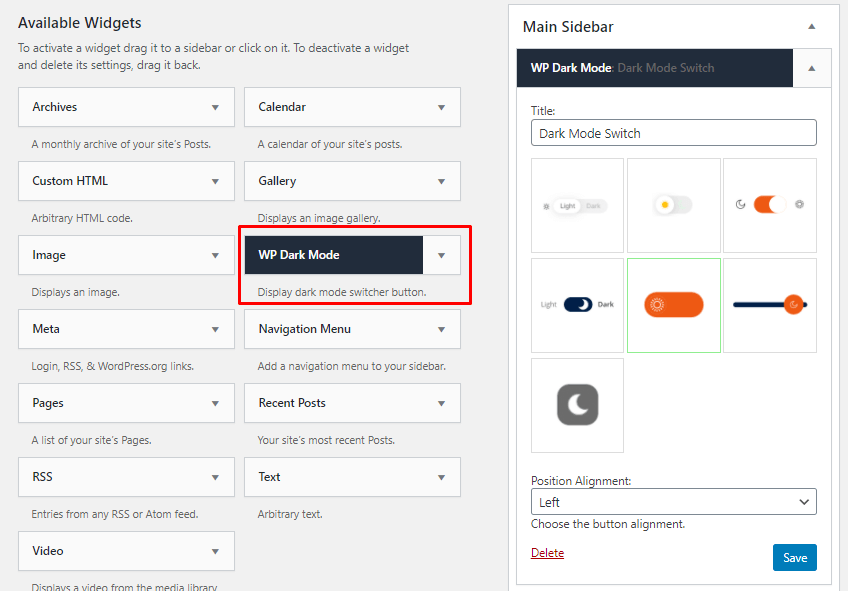
Task: Choose the yellow dot toggle switch style
Action: coord(673,205)
